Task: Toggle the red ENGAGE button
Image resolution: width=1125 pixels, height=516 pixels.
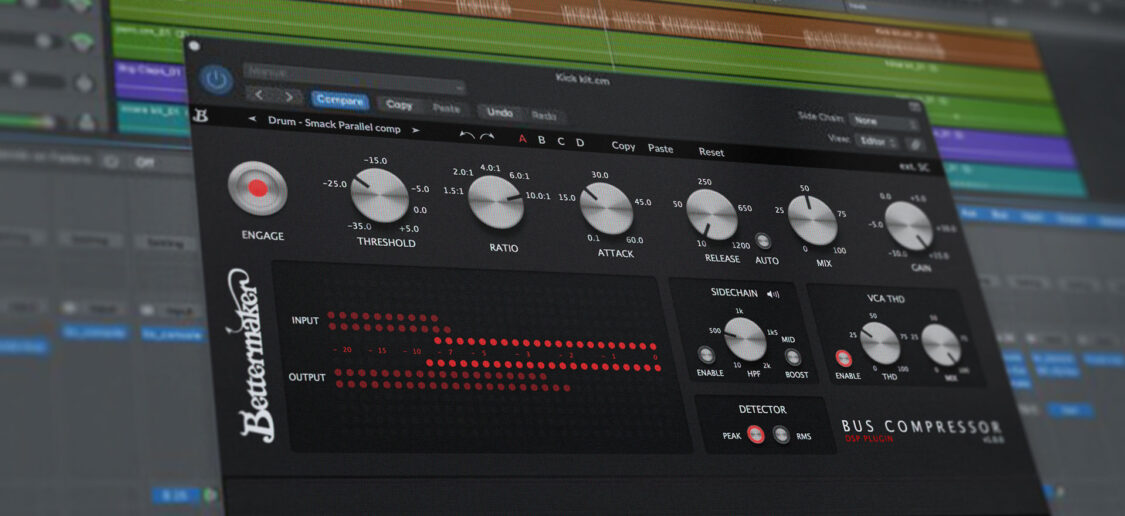Action: 258,189
